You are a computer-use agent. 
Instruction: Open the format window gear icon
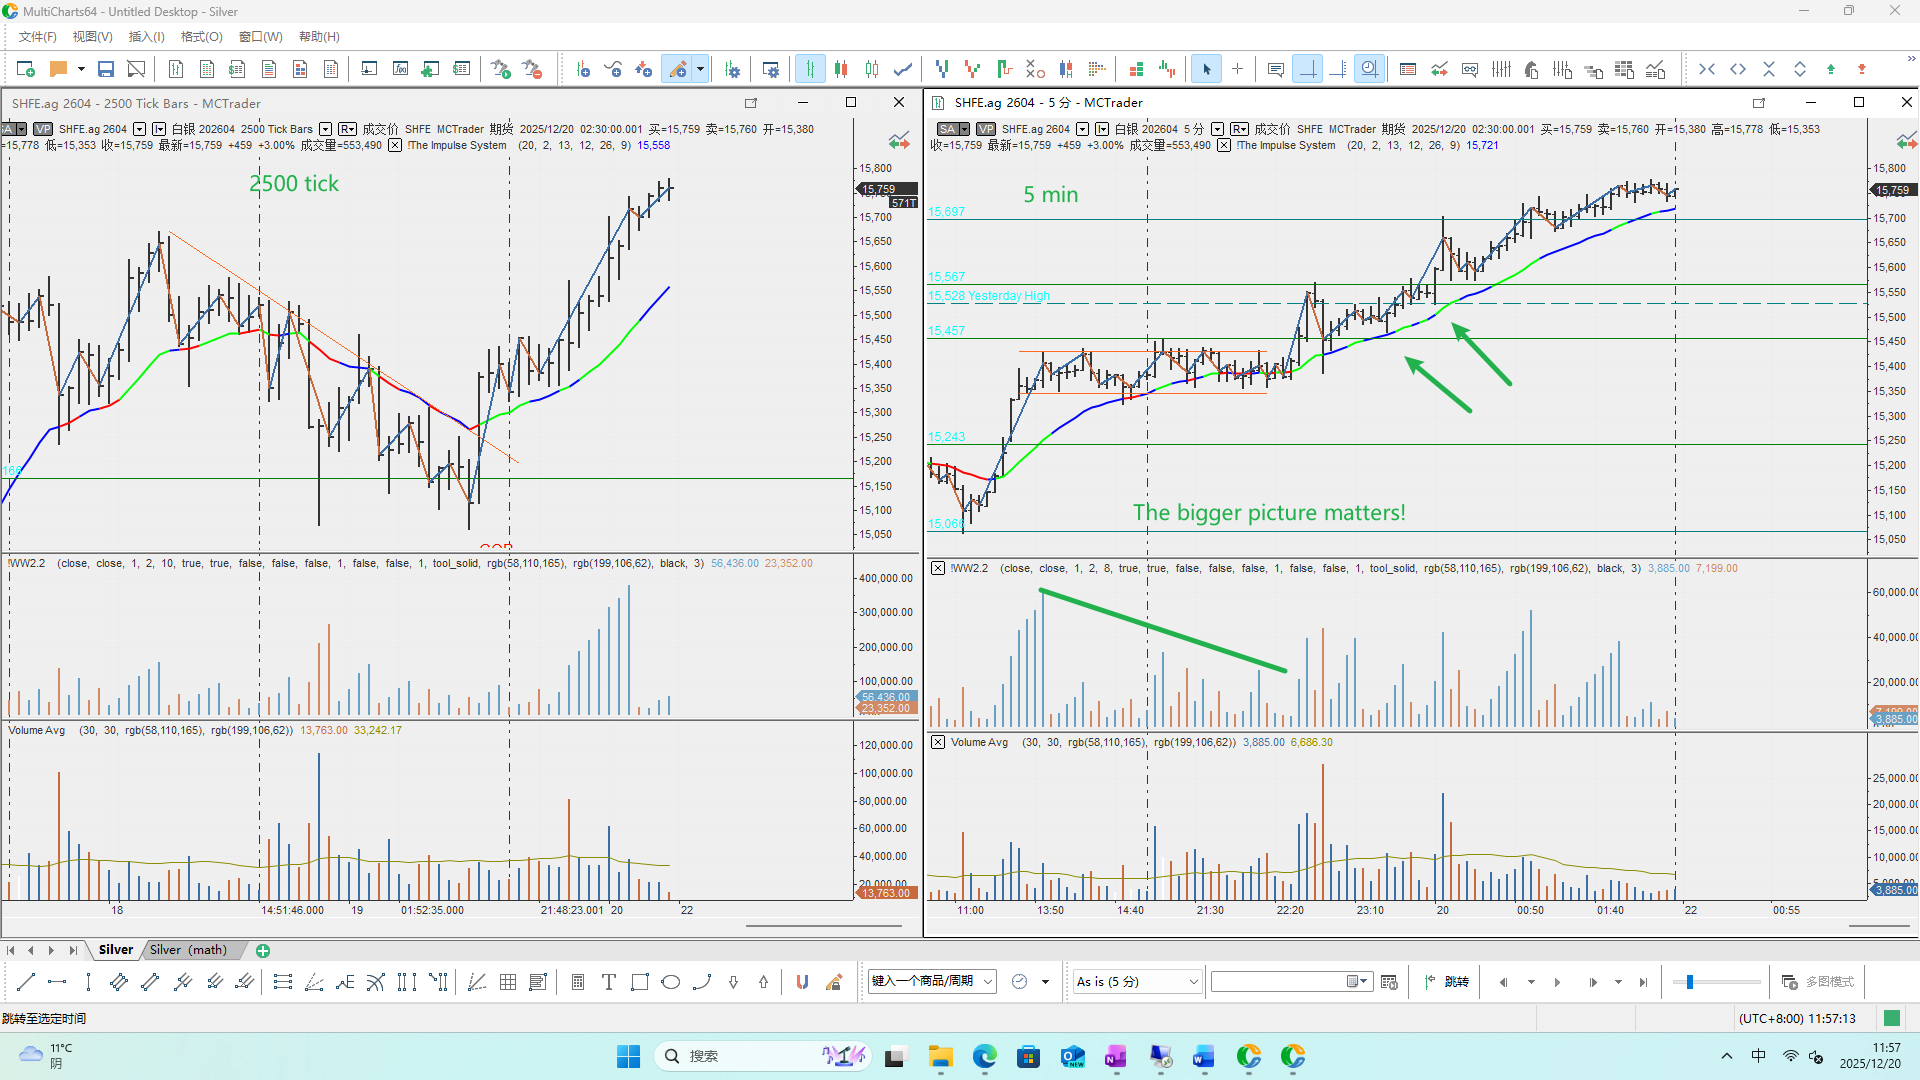[771, 69]
